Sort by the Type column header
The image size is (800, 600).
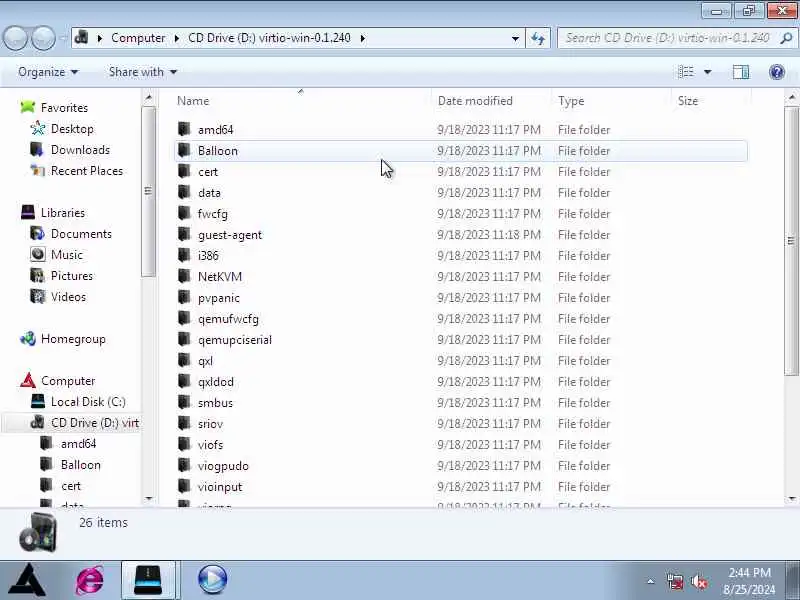click(571, 101)
